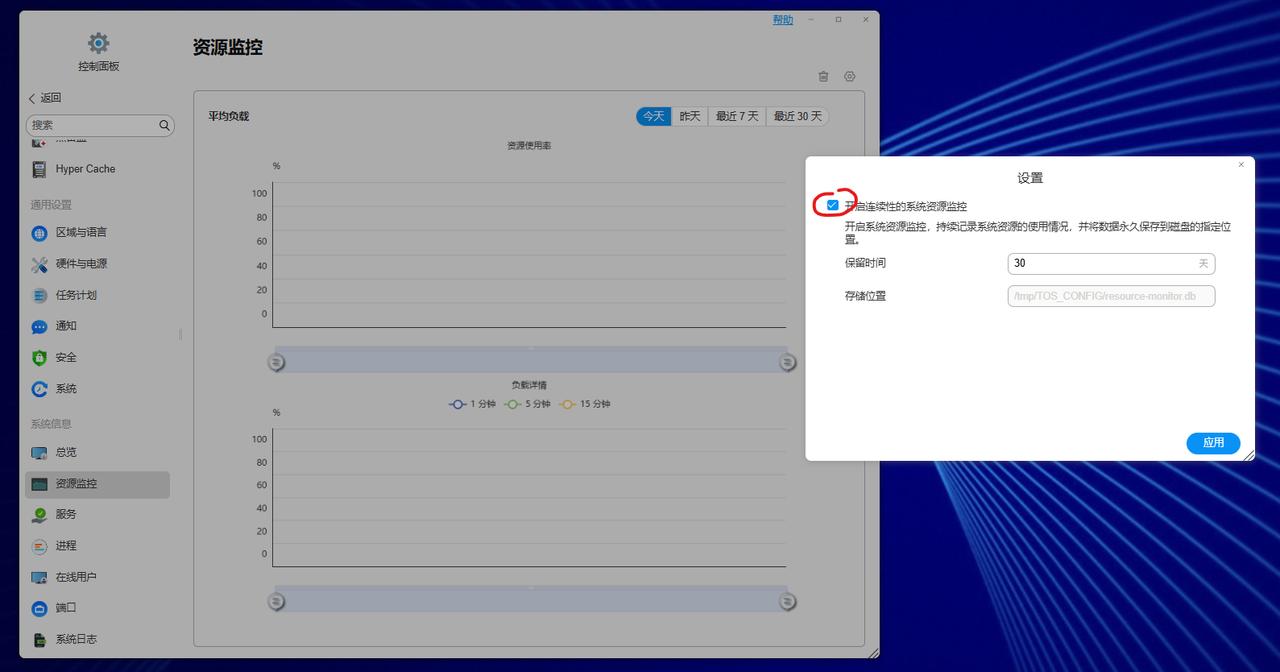Toggle the 15 分钟 legend series

[585, 404]
